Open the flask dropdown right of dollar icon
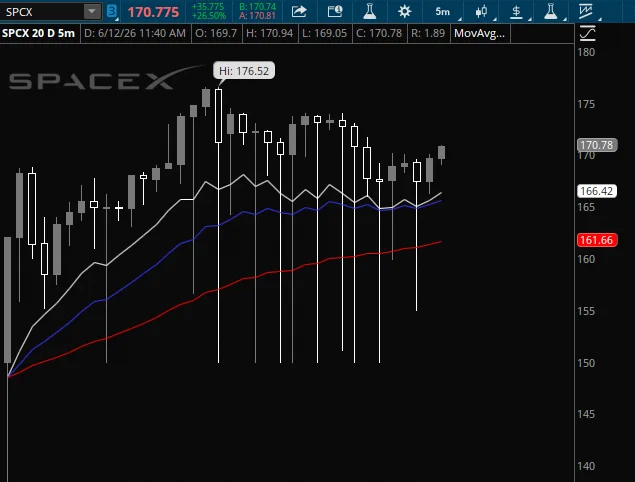Screen dimensions: 635x482 (x=551, y=11)
